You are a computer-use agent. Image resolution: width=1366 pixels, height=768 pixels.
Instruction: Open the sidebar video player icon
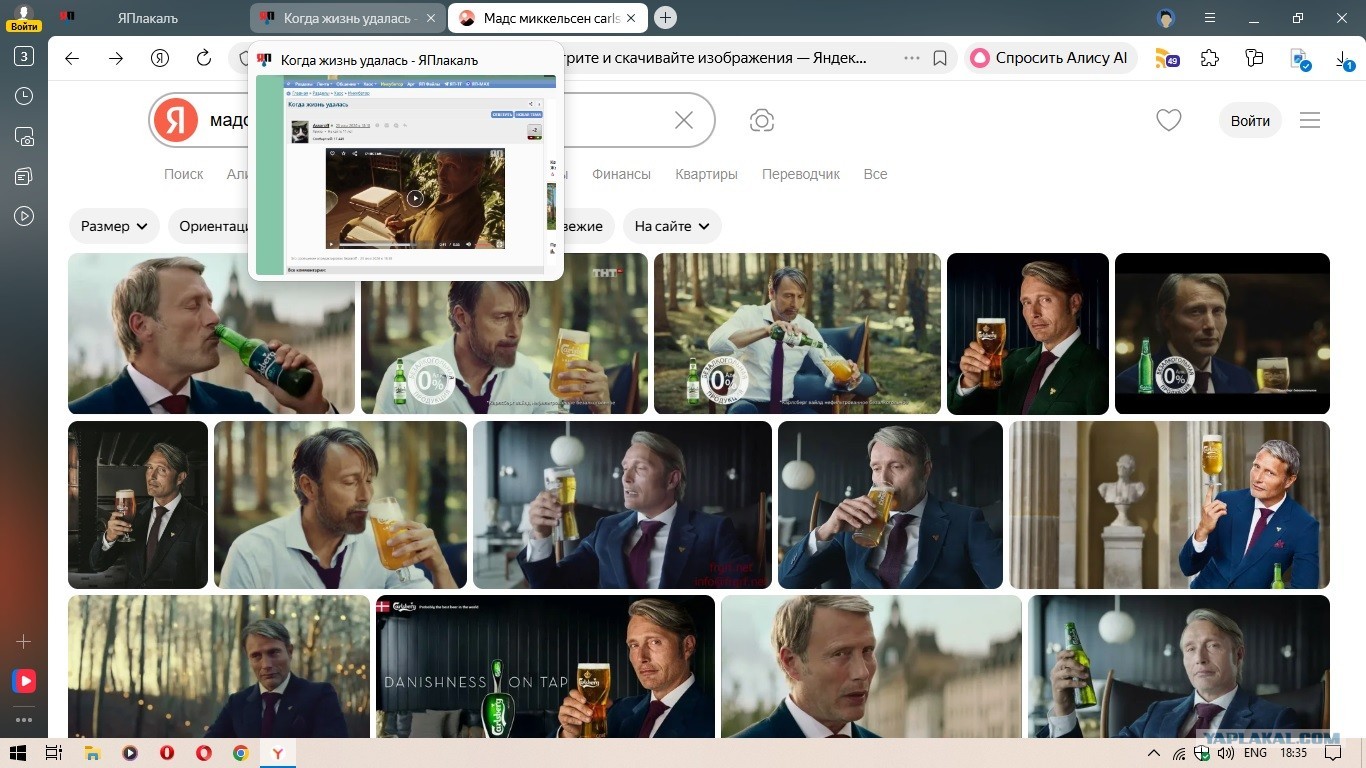[x=24, y=216]
